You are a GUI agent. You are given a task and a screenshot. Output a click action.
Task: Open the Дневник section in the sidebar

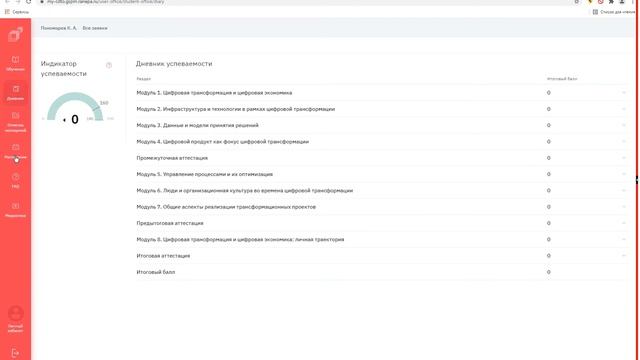click(16, 93)
